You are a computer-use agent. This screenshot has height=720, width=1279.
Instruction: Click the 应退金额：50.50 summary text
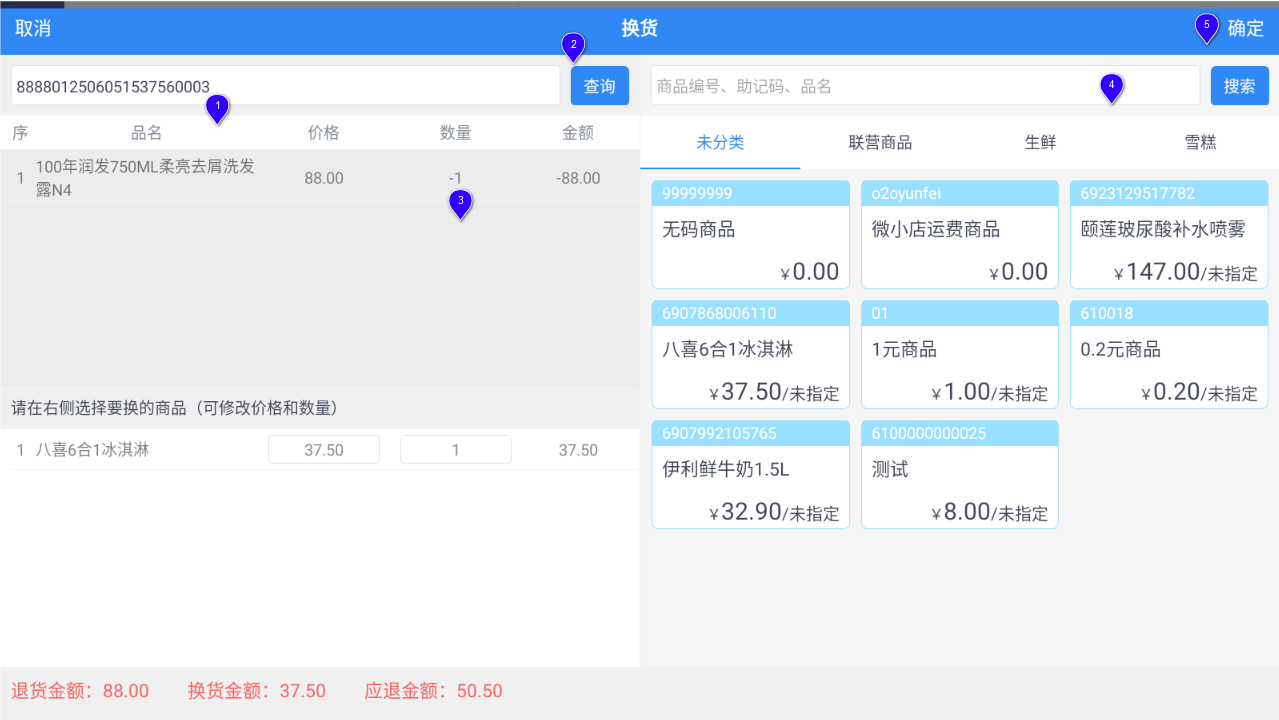click(x=434, y=691)
